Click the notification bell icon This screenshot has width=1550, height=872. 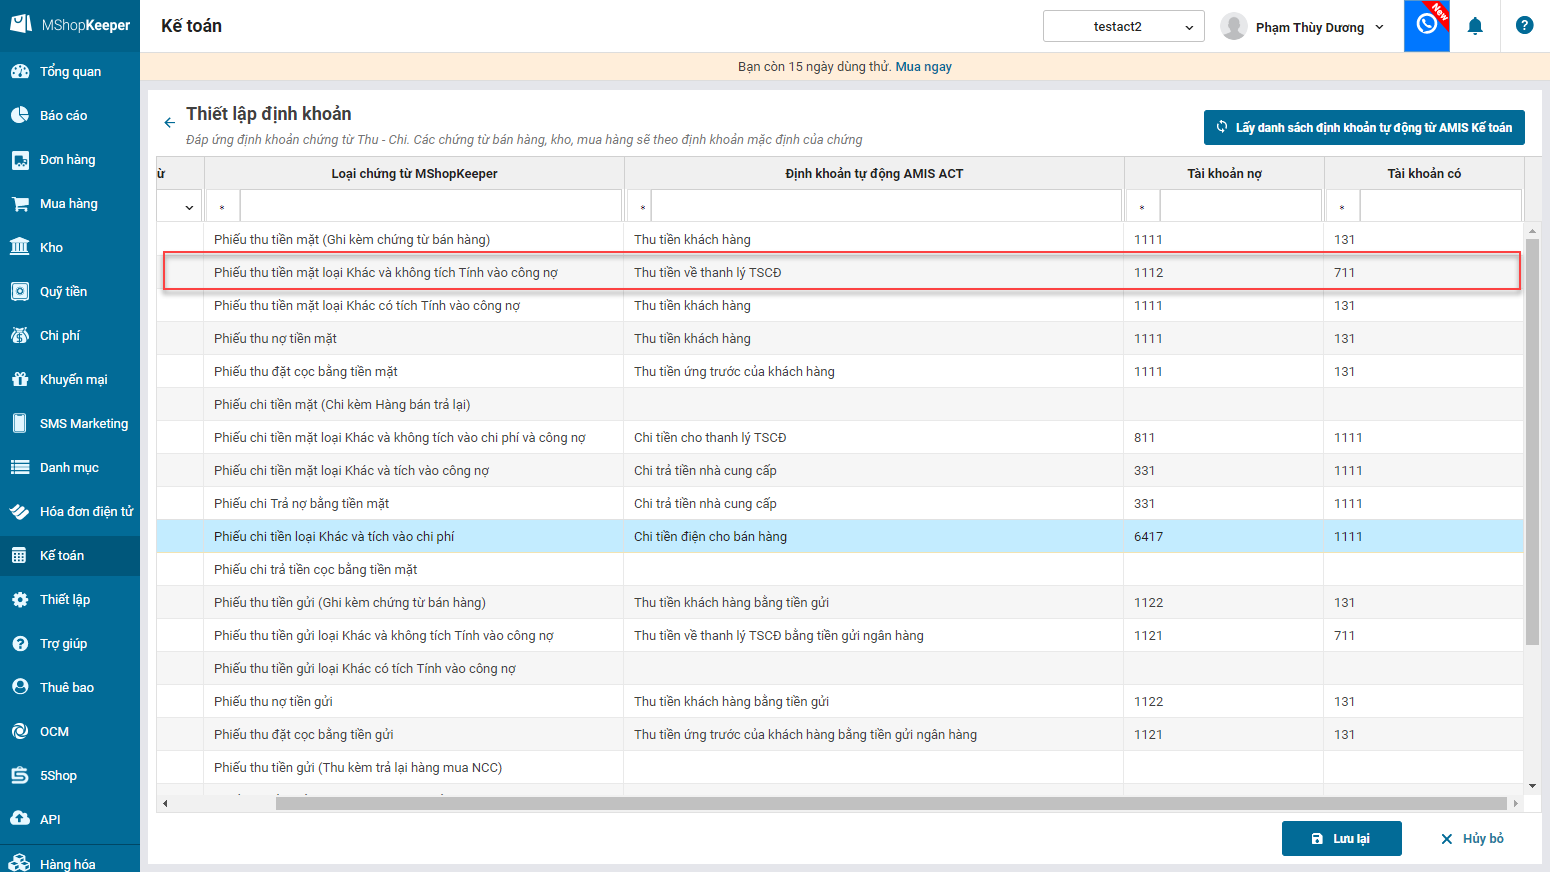[1474, 27]
